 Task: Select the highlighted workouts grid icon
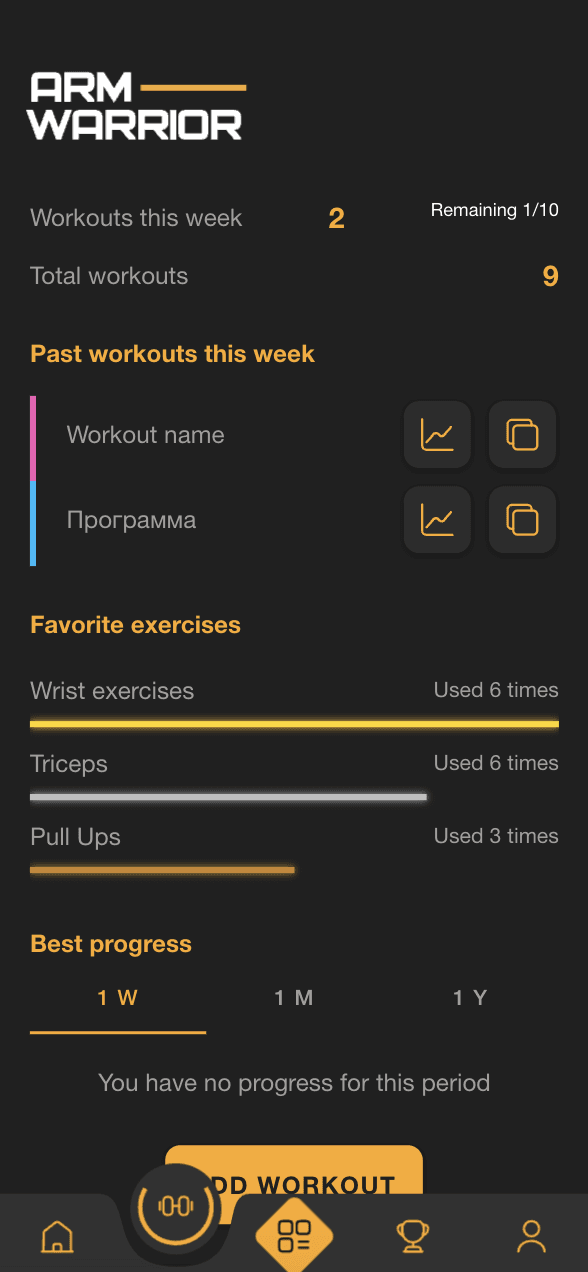(x=294, y=1237)
